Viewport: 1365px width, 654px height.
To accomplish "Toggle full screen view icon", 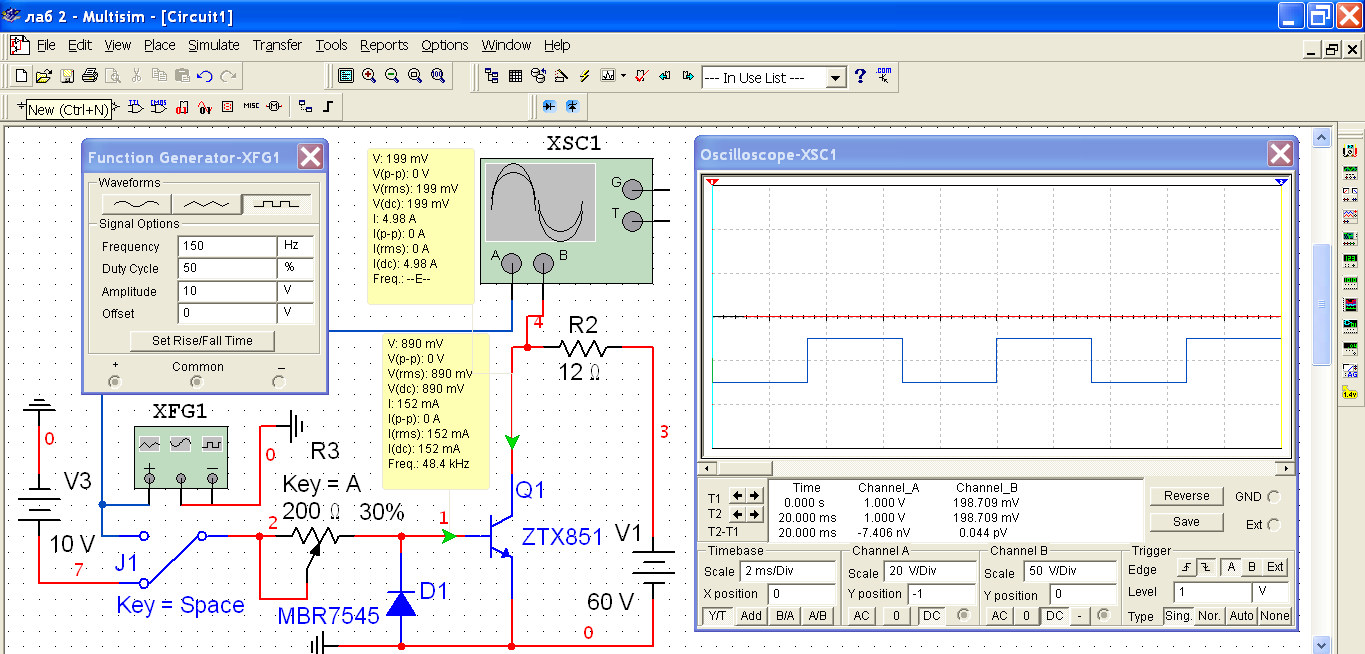I will click(345, 76).
